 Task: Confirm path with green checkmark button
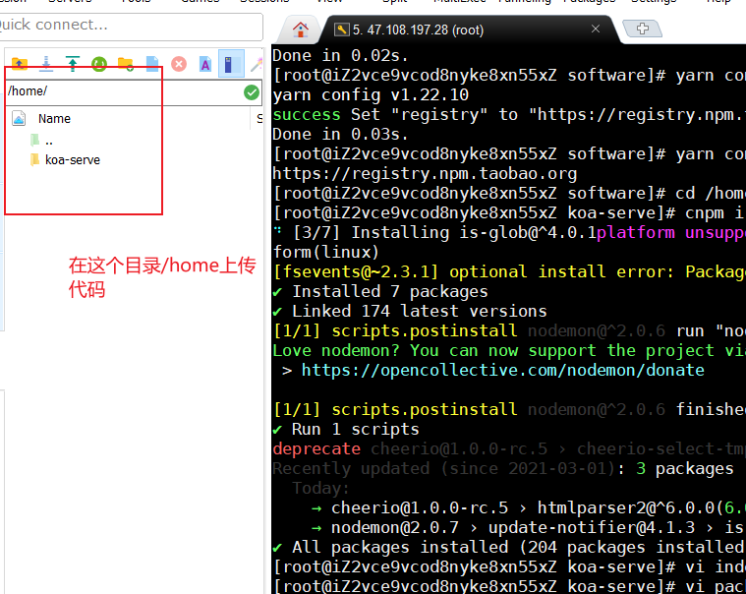point(251,92)
